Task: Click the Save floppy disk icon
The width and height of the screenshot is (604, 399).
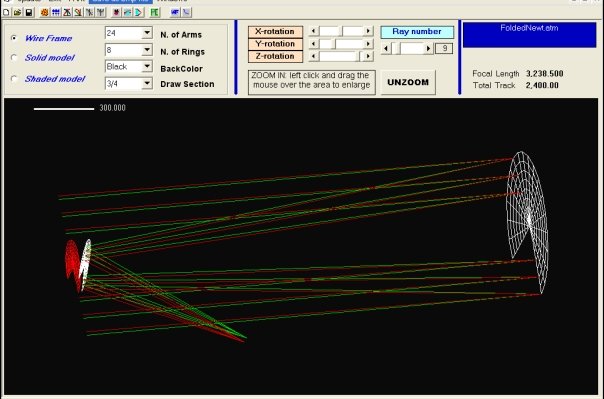Action: [x=29, y=12]
